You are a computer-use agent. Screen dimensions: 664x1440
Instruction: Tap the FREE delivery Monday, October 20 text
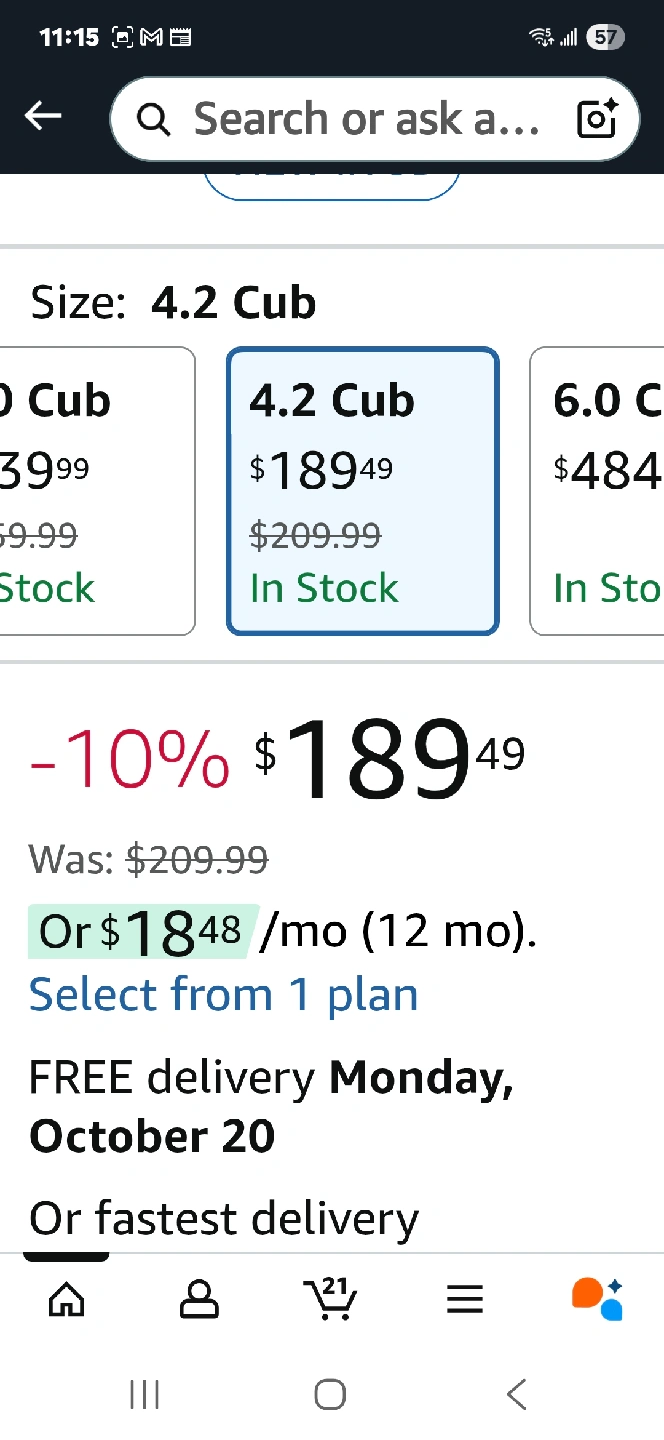click(x=271, y=1106)
